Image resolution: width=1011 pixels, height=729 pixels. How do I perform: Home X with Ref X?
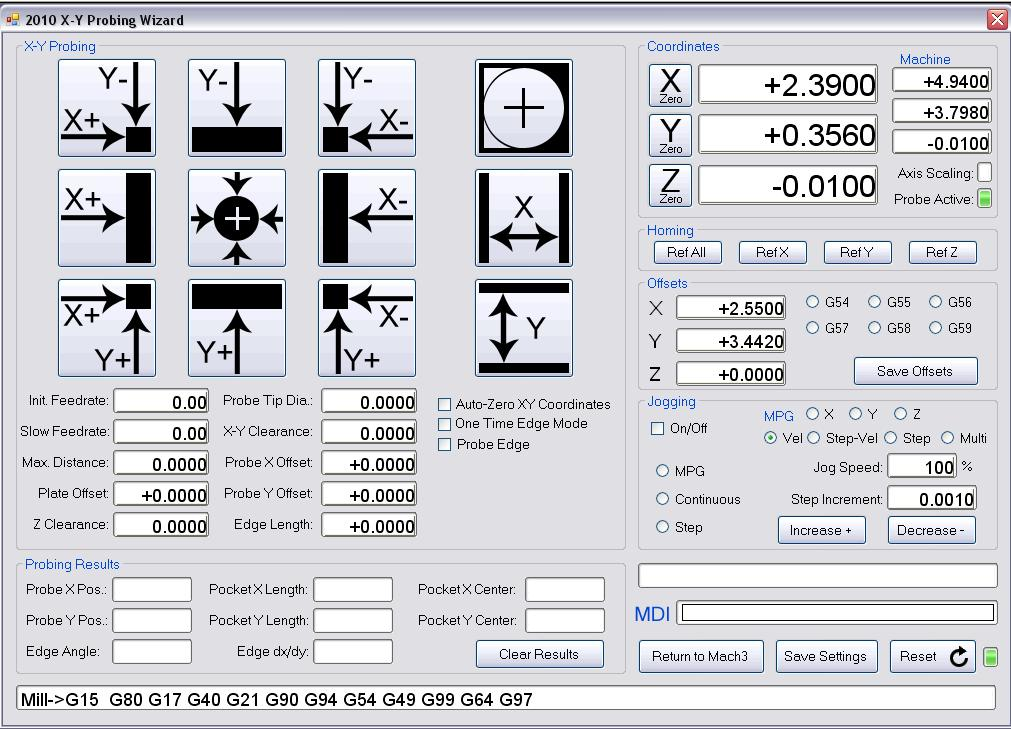click(772, 252)
